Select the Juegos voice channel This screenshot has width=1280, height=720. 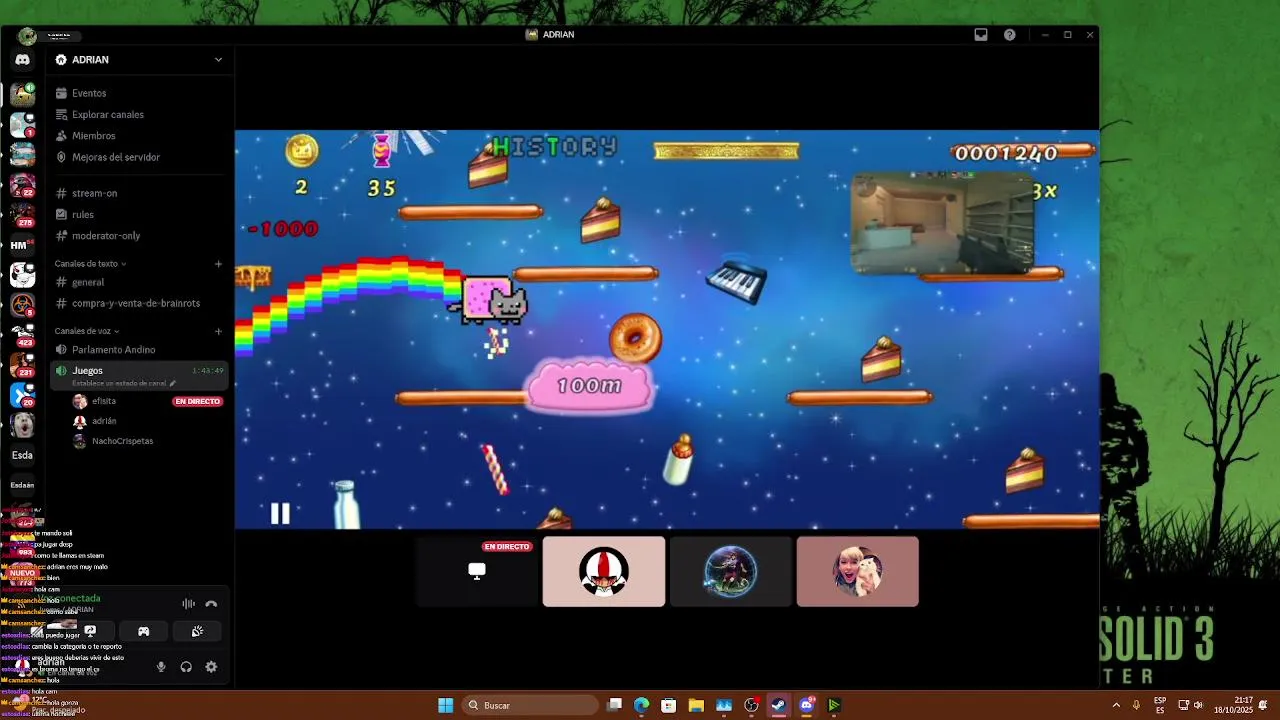tap(141, 376)
